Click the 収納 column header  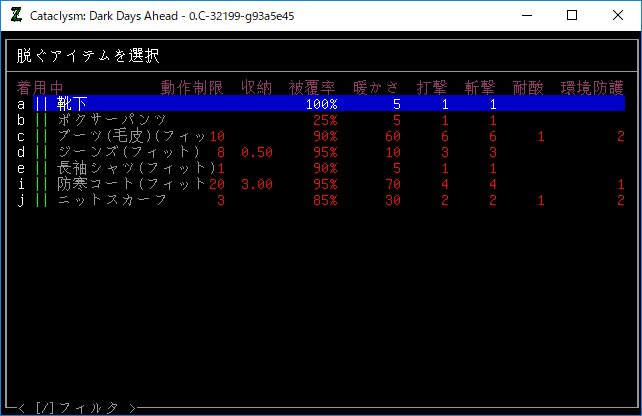pos(256,88)
